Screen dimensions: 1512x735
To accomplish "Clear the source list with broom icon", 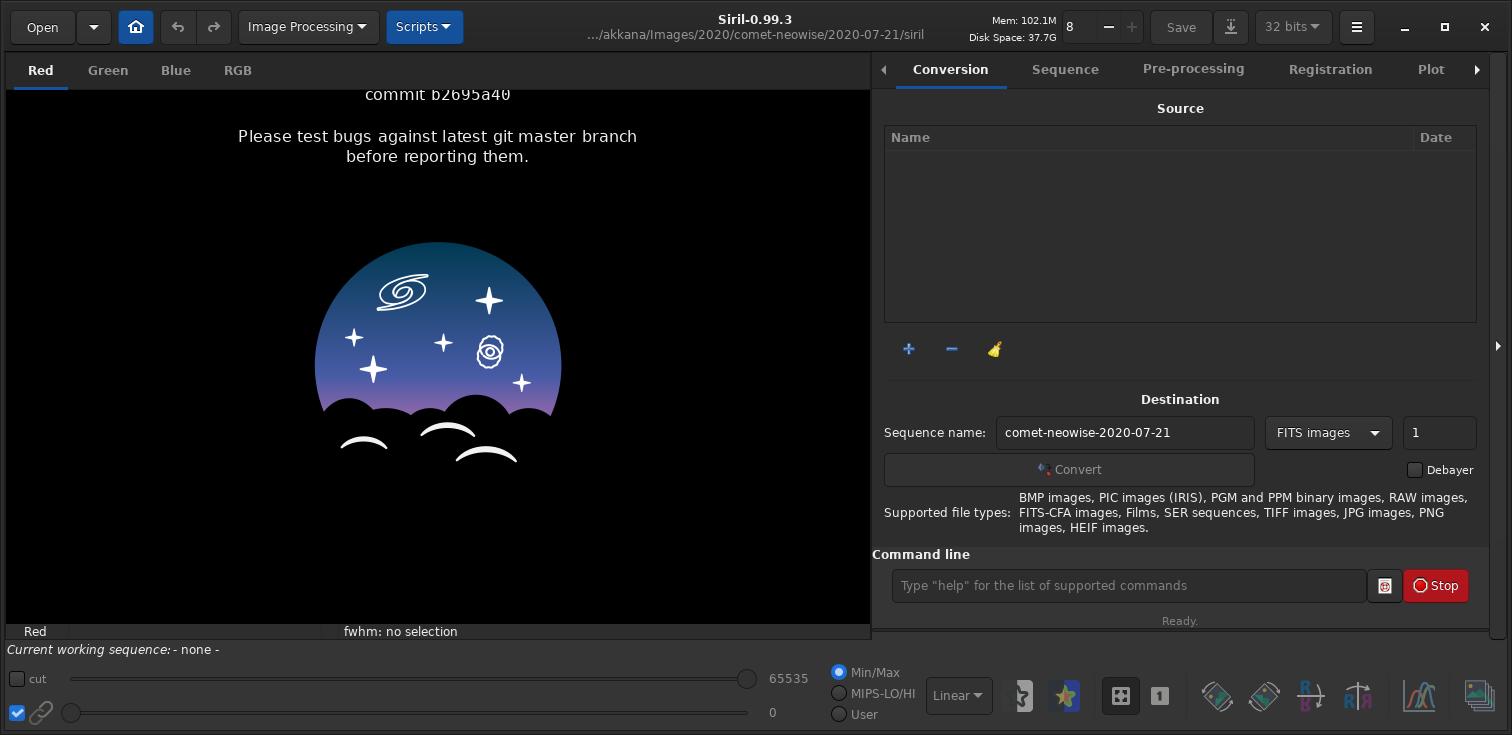I will 994,349.
